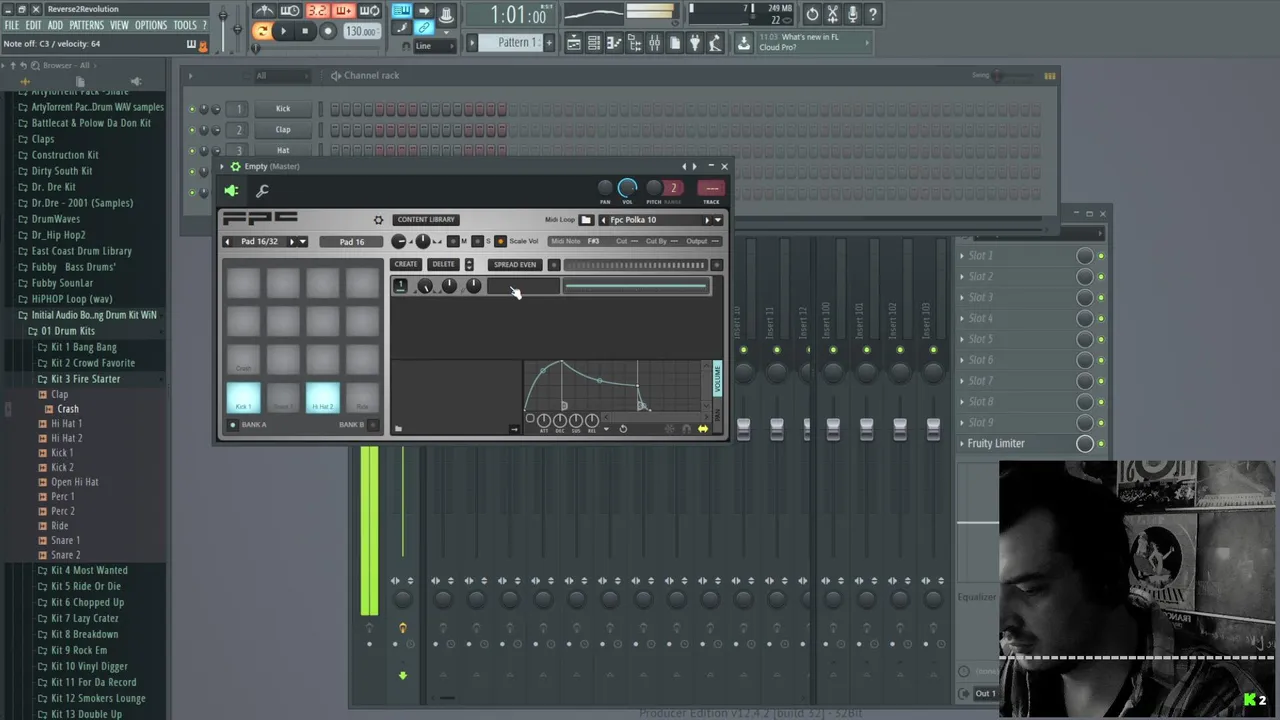Open the FILE menu

(12, 25)
